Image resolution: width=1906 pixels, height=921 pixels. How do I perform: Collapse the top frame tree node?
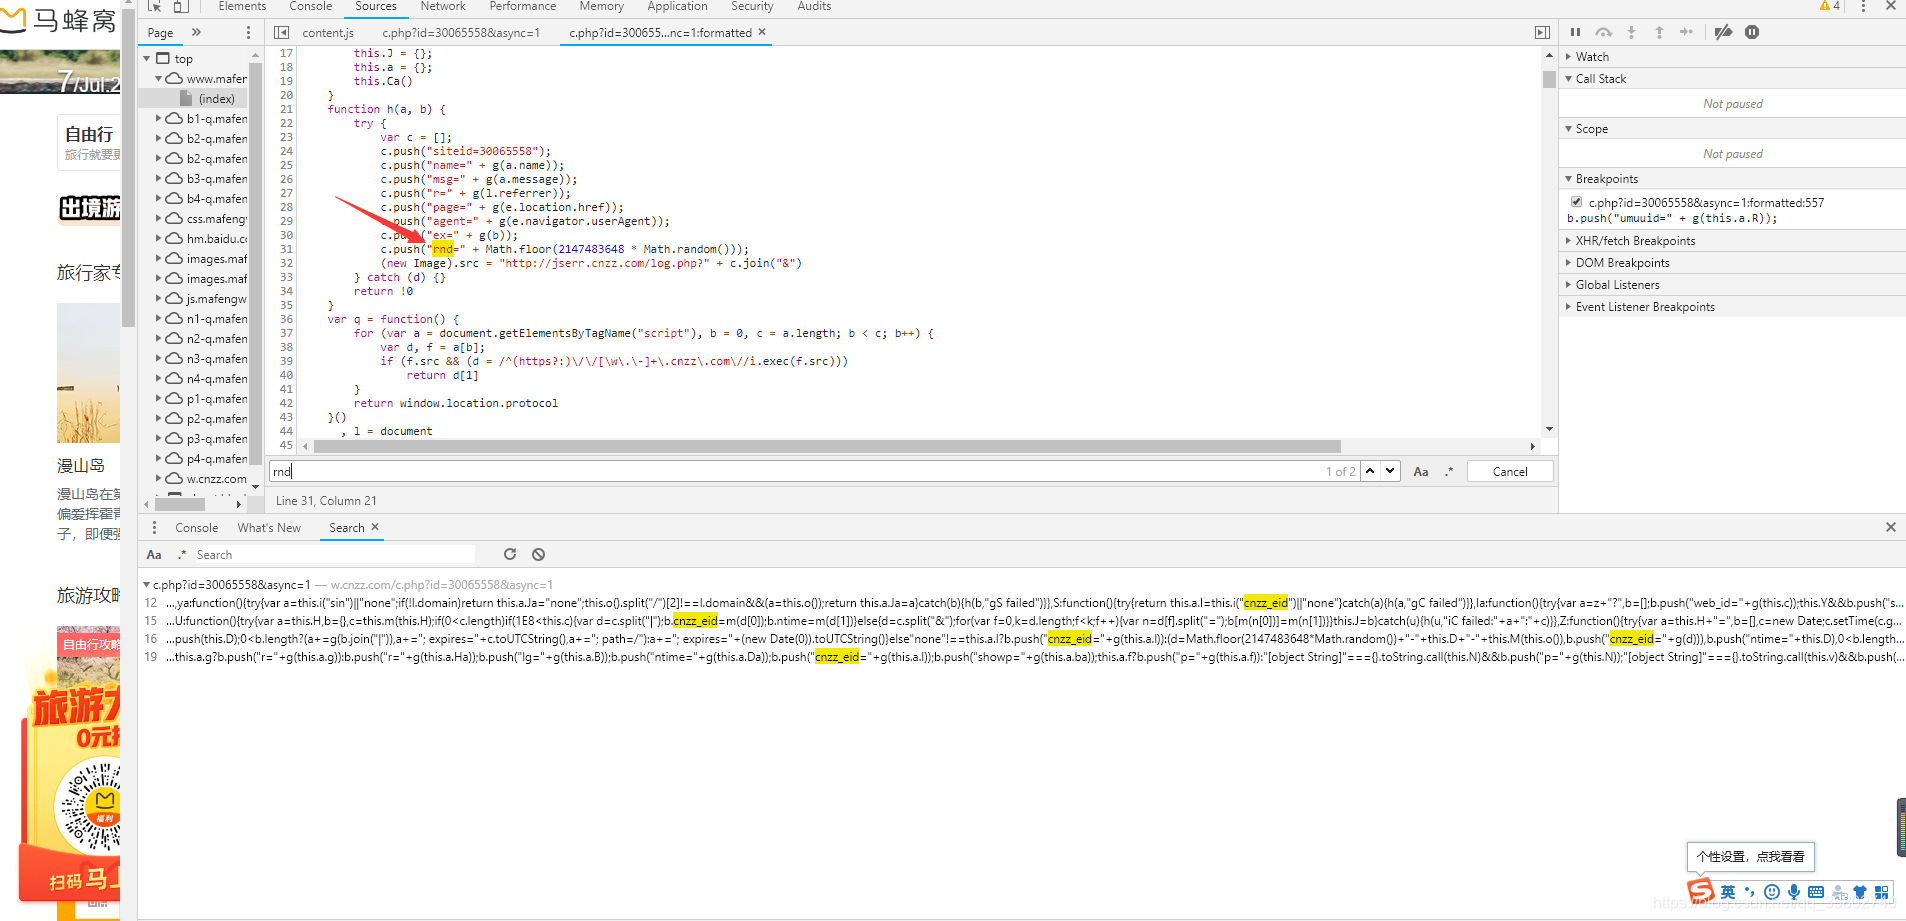pos(147,59)
